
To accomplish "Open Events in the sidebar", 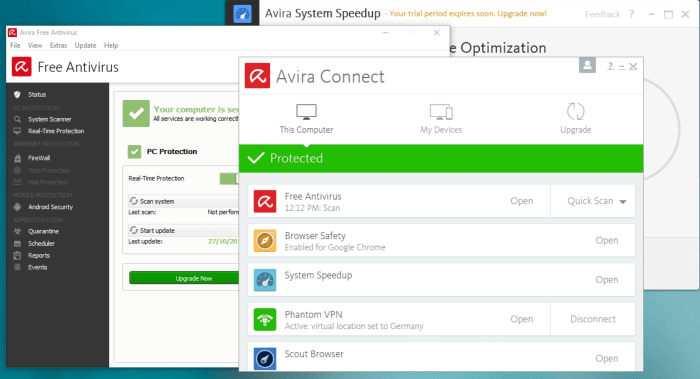I will (x=38, y=267).
